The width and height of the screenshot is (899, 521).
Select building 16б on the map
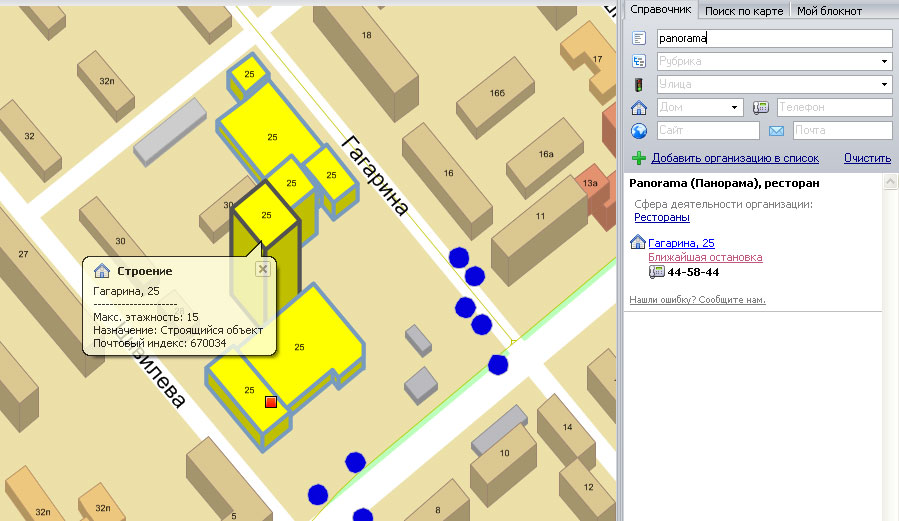497,93
